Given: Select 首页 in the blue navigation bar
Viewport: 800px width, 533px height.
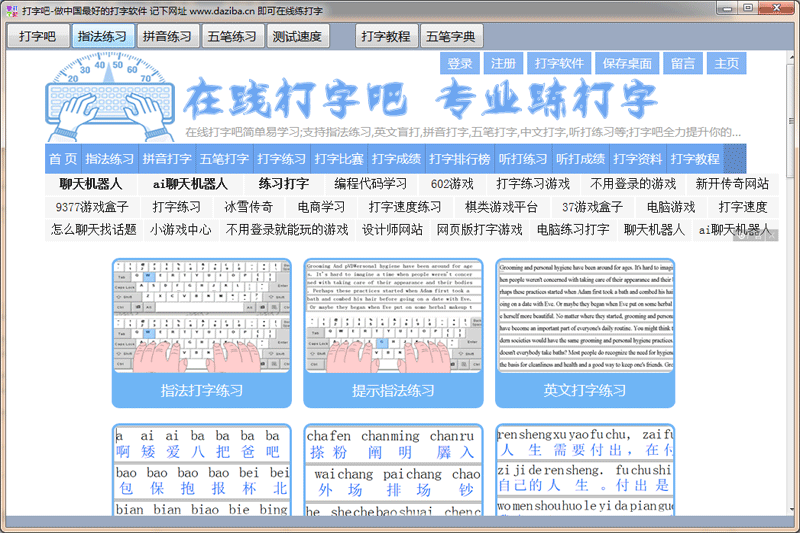Looking at the screenshot, I should point(63,159).
